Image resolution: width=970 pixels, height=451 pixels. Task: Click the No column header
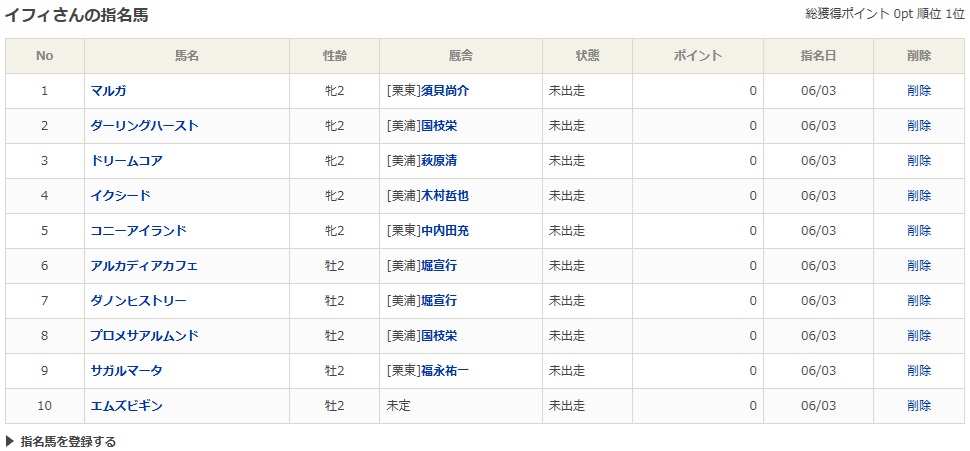click(45, 56)
